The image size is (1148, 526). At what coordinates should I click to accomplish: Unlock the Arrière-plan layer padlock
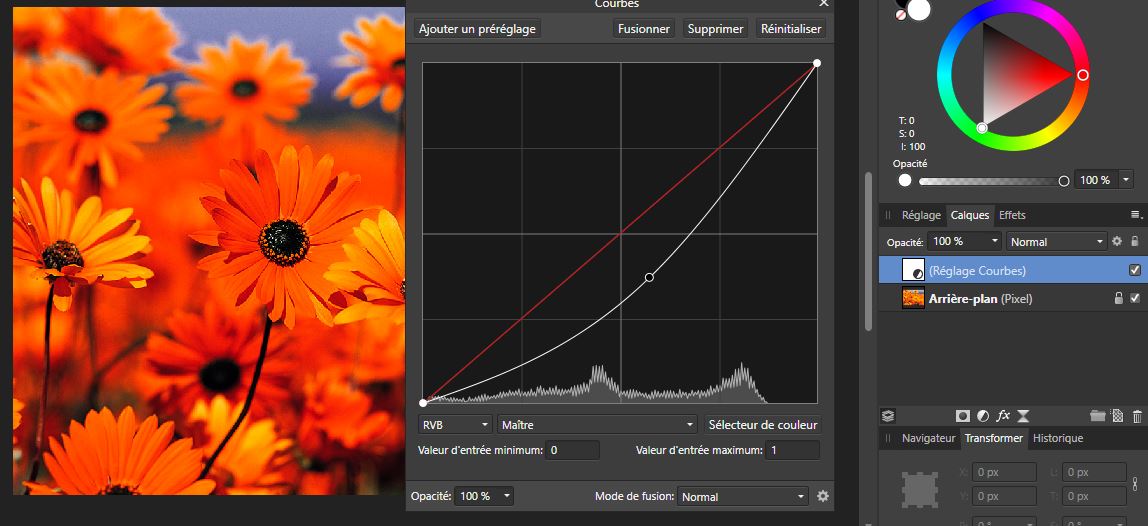point(1118,298)
